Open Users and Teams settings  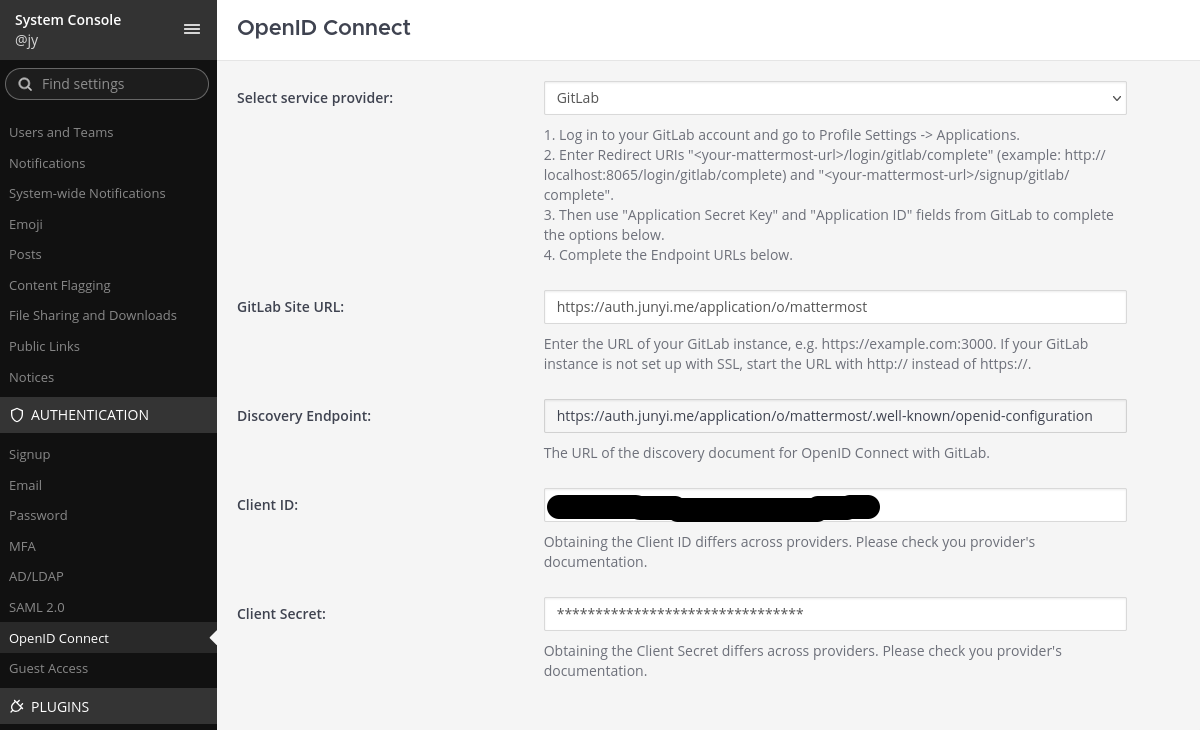(x=61, y=132)
